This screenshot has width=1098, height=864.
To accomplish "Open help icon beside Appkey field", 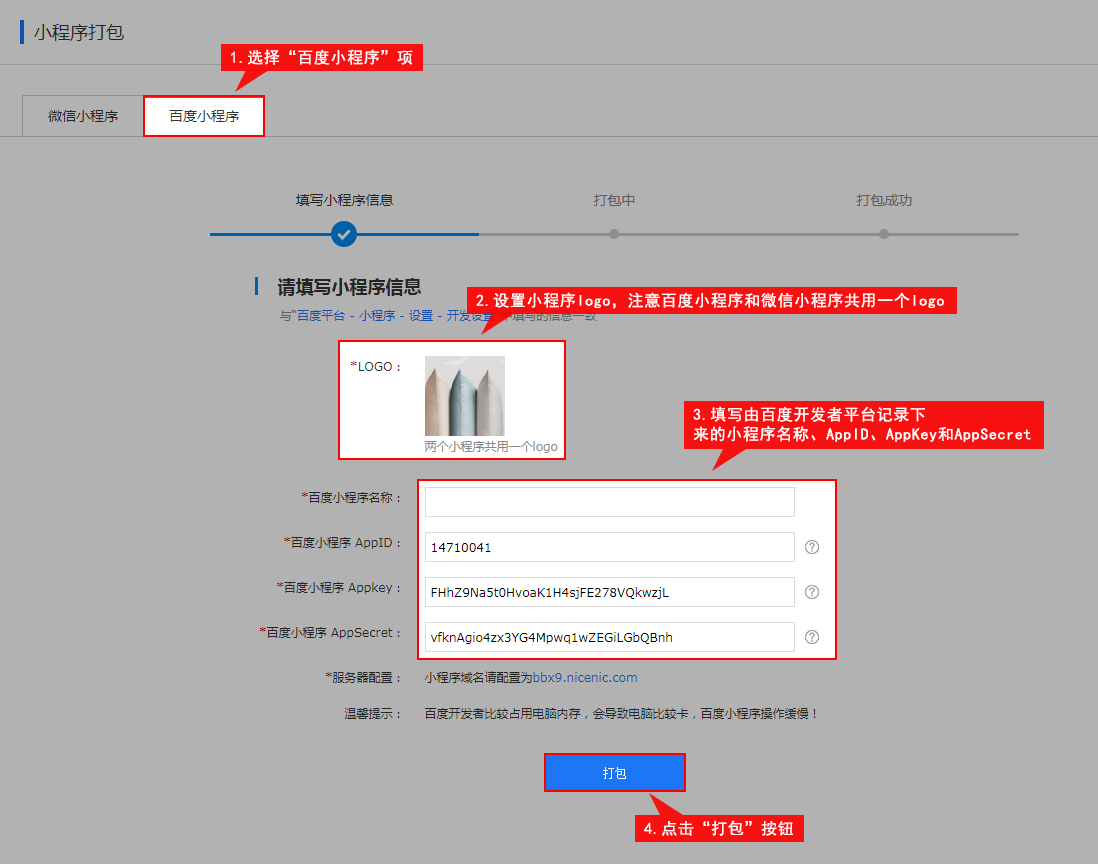I will [x=812, y=592].
